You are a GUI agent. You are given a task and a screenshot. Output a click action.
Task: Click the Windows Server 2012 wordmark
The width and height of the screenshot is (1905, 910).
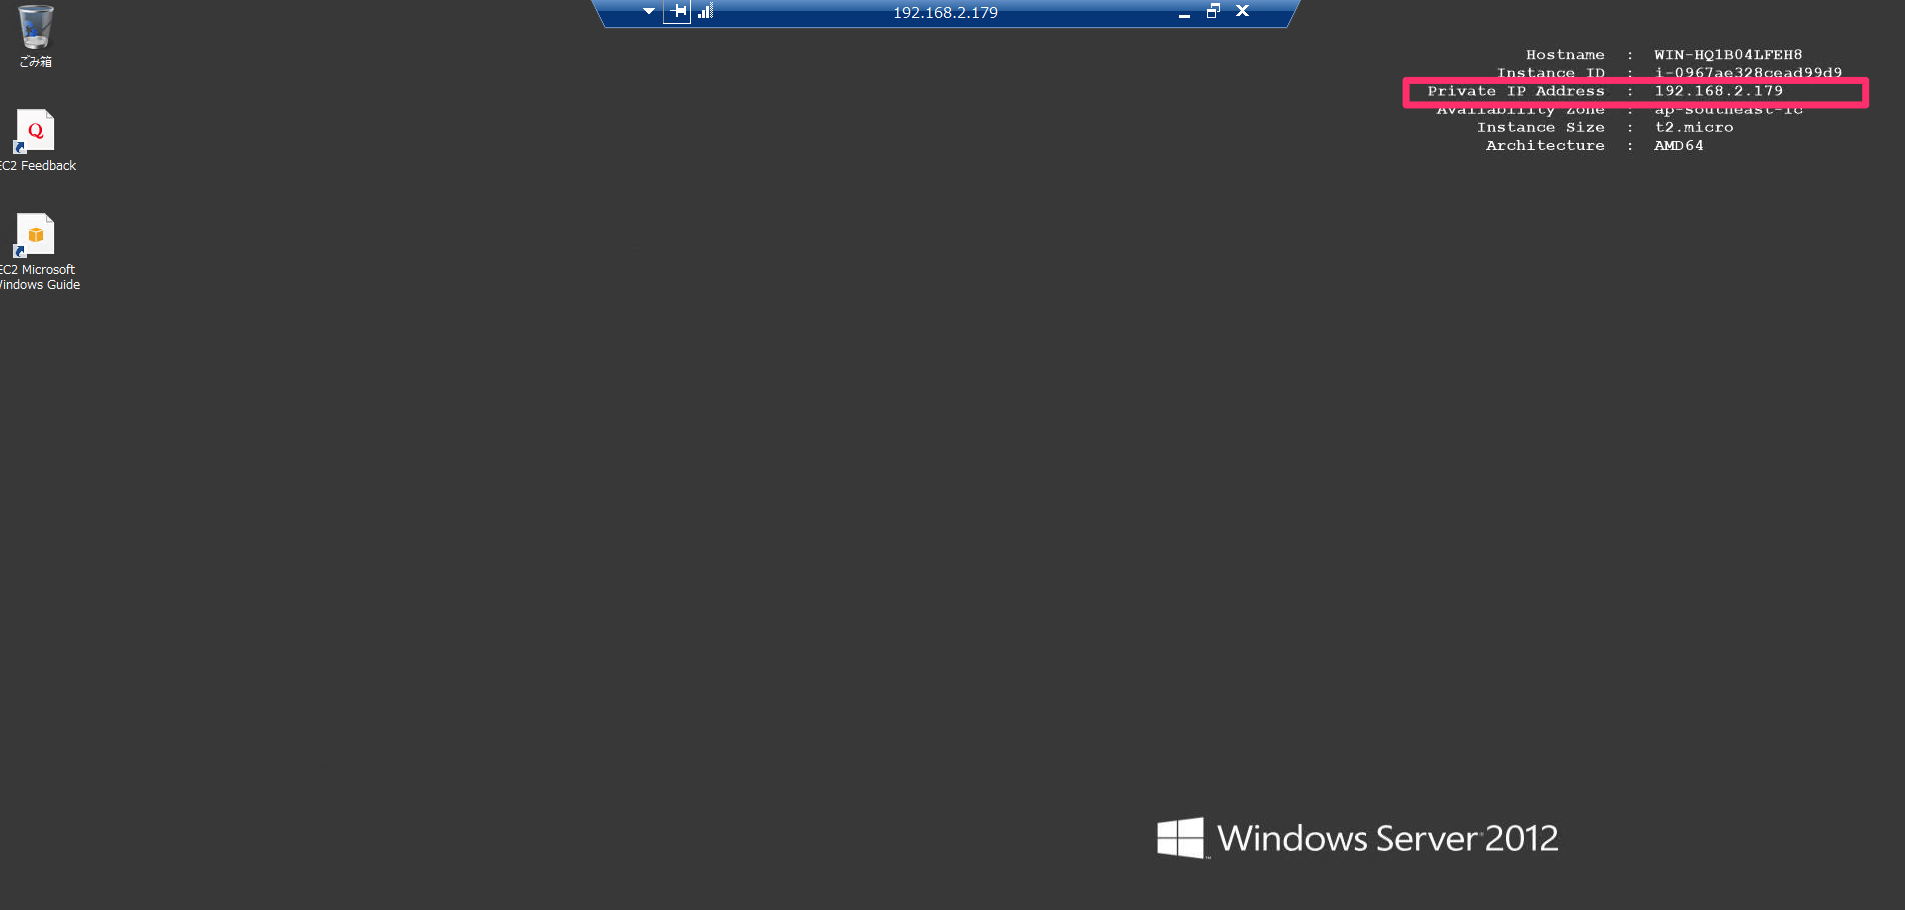click(1388, 838)
